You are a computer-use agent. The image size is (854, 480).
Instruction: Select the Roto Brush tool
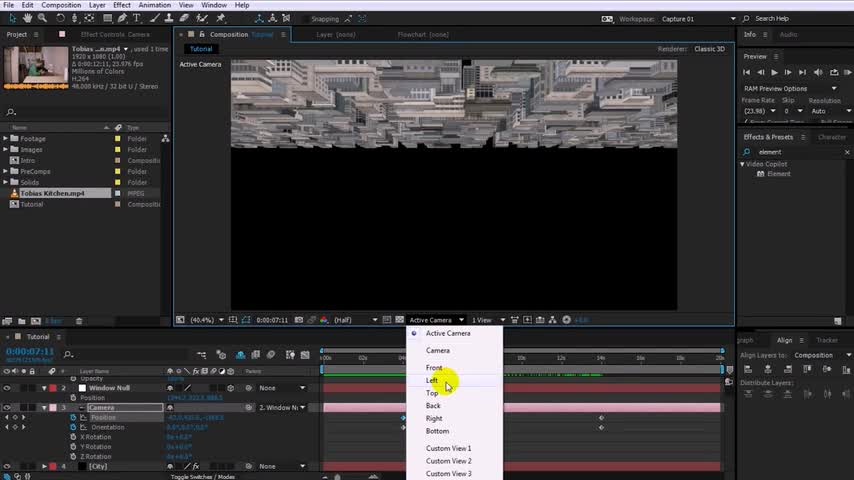point(202,19)
